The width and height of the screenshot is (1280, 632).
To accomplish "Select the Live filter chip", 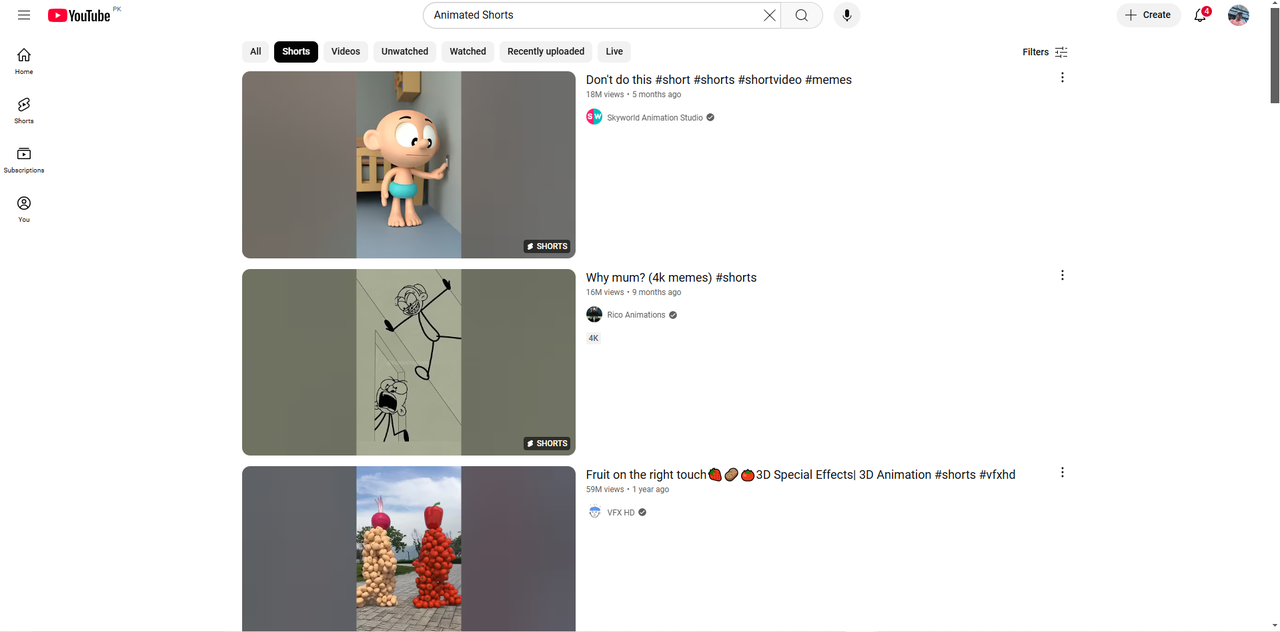I will pyautogui.click(x=614, y=52).
